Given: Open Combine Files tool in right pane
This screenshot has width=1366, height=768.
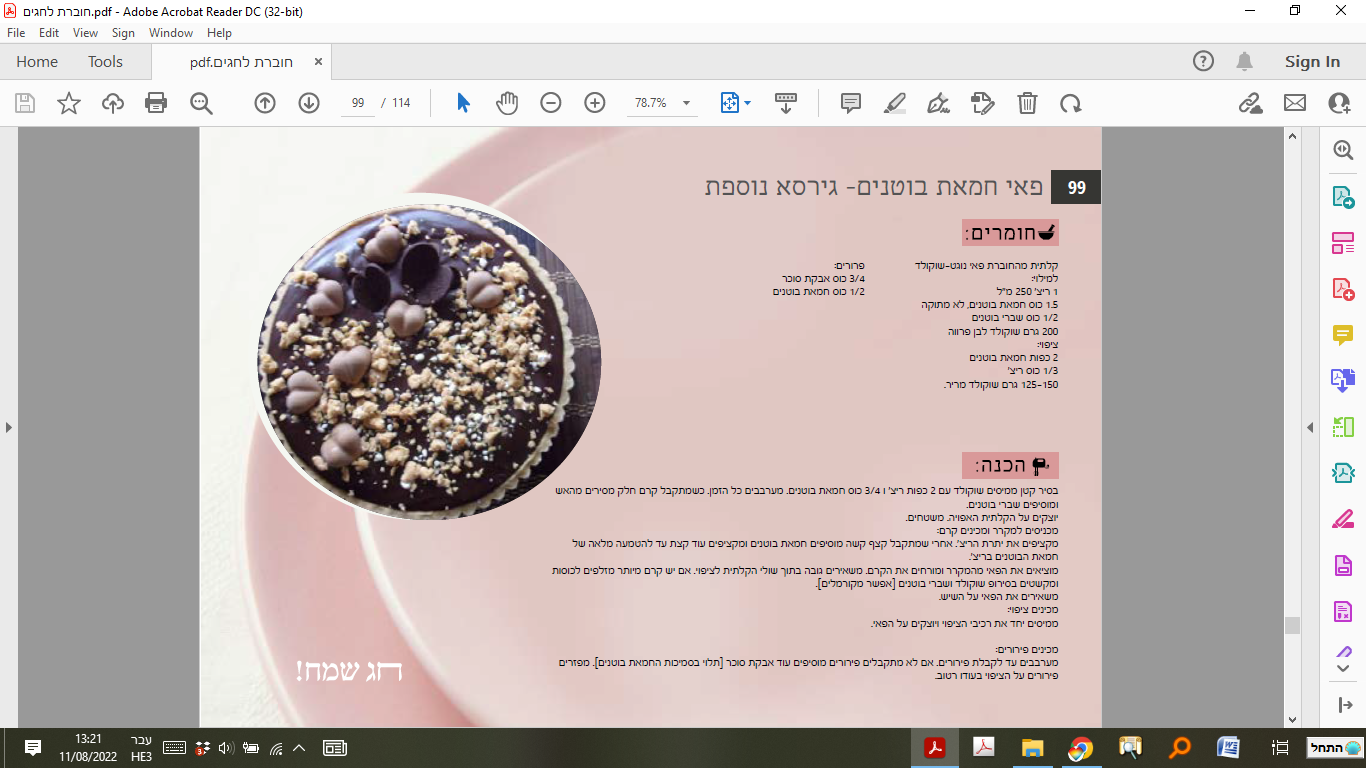Looking at the screenshot, I should click(x=1343, y=380).
